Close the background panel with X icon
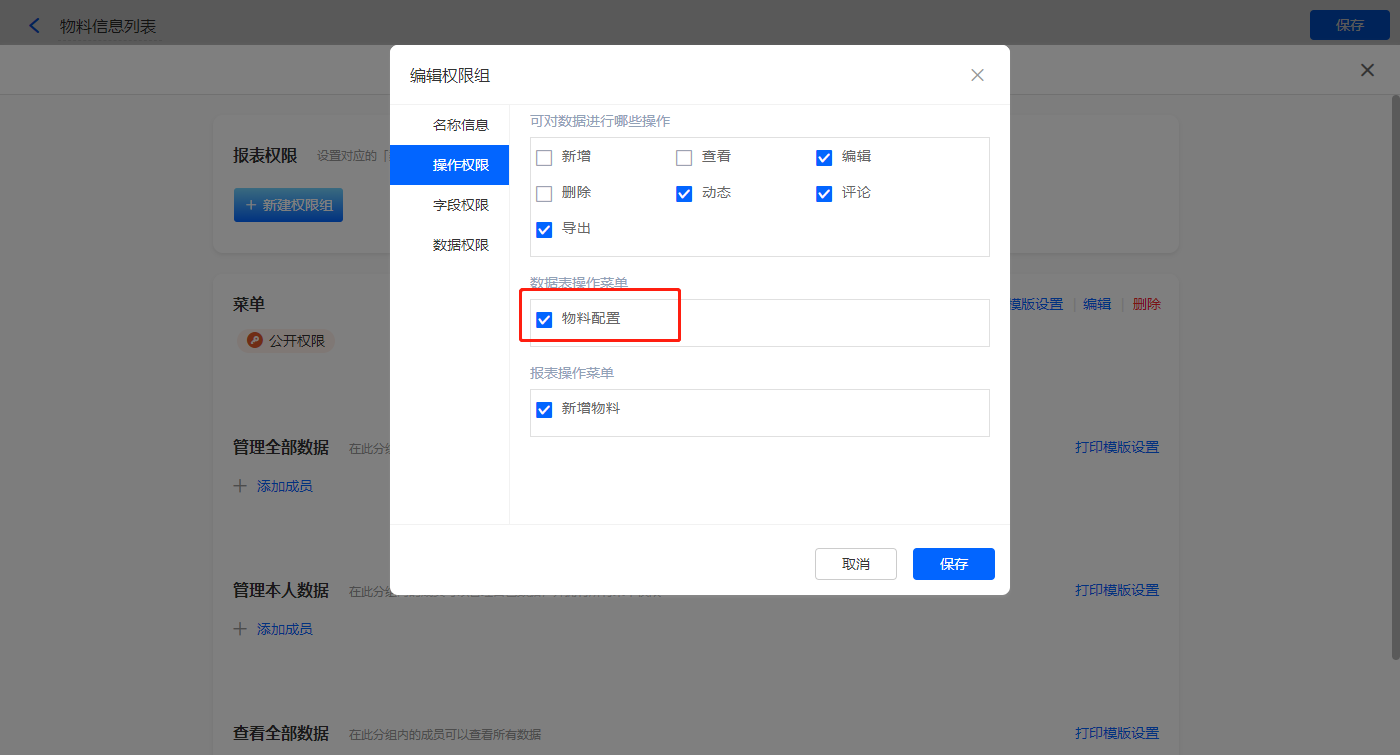1400x755 pixels. [x=1367, y=70]
